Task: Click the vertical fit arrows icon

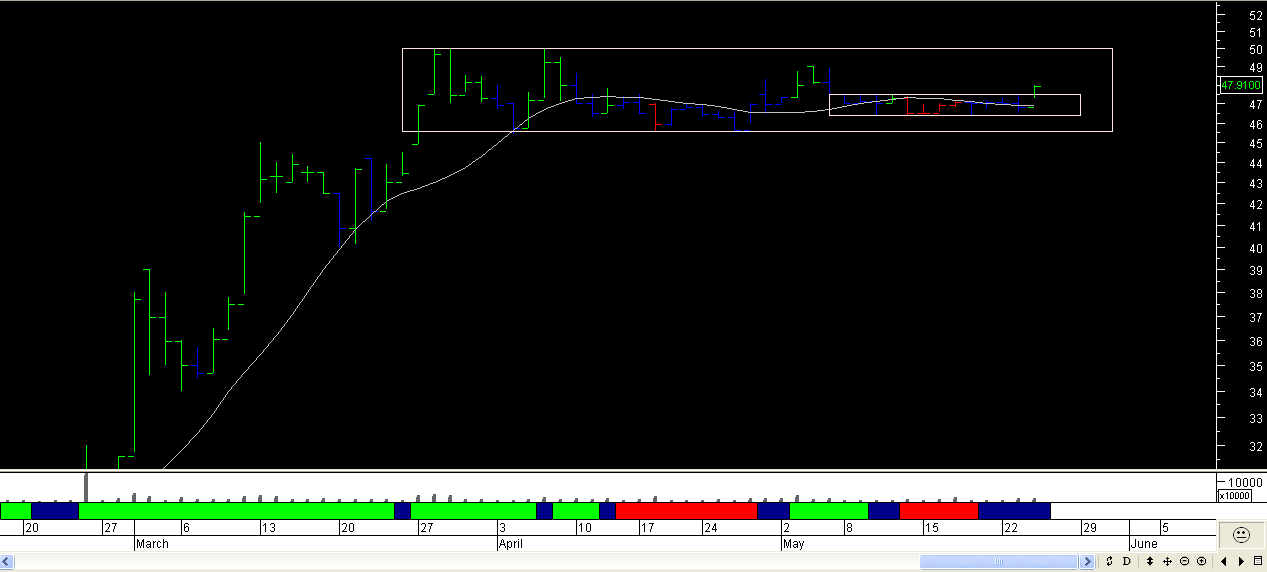Action: (x=1151, y=561)
